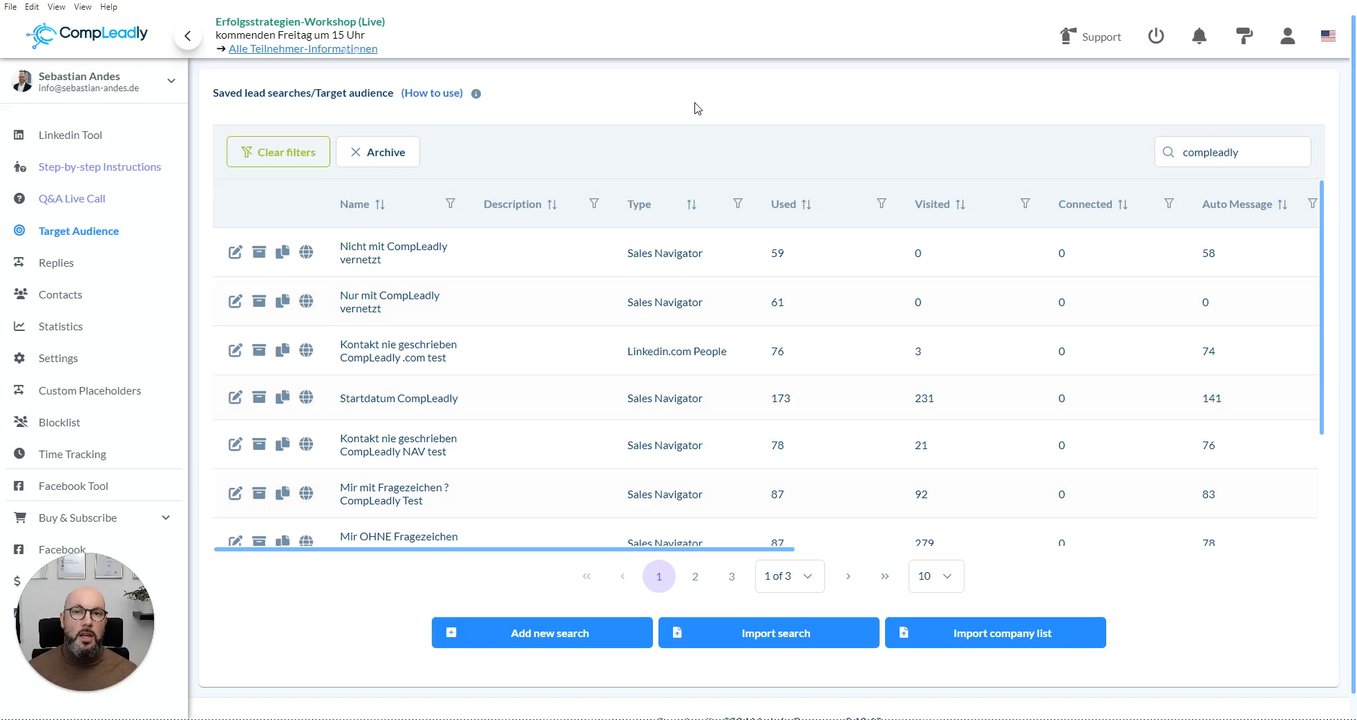The image size is (1357, 720).
Task: Open the Help menu
Action: tap(109, 7)
